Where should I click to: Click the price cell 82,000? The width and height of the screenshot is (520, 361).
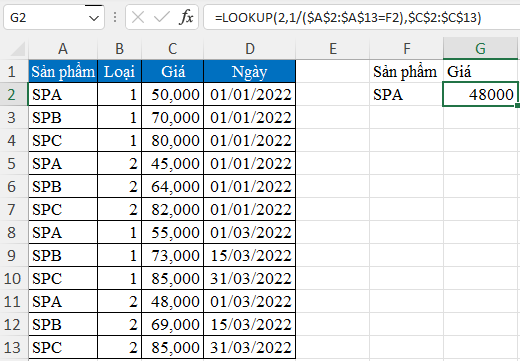pos(172,209)
